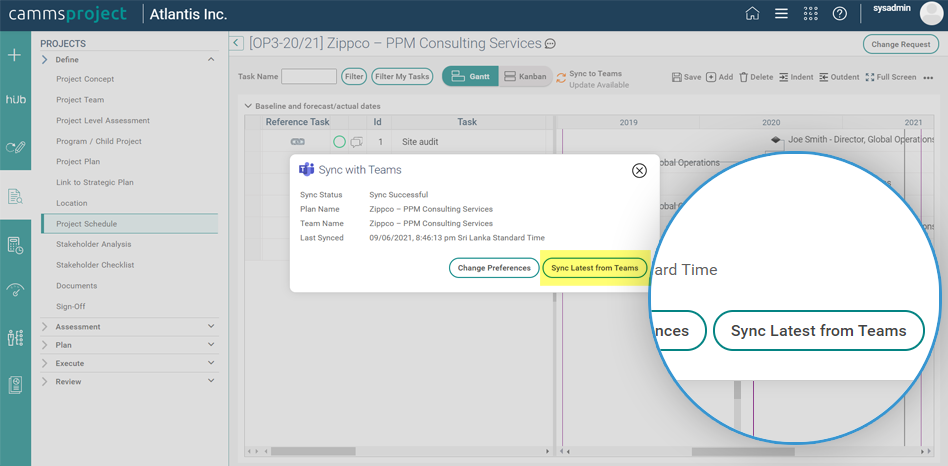Open the apps grid icon
The image size is (948, 466).
click(x=811, y=14)
